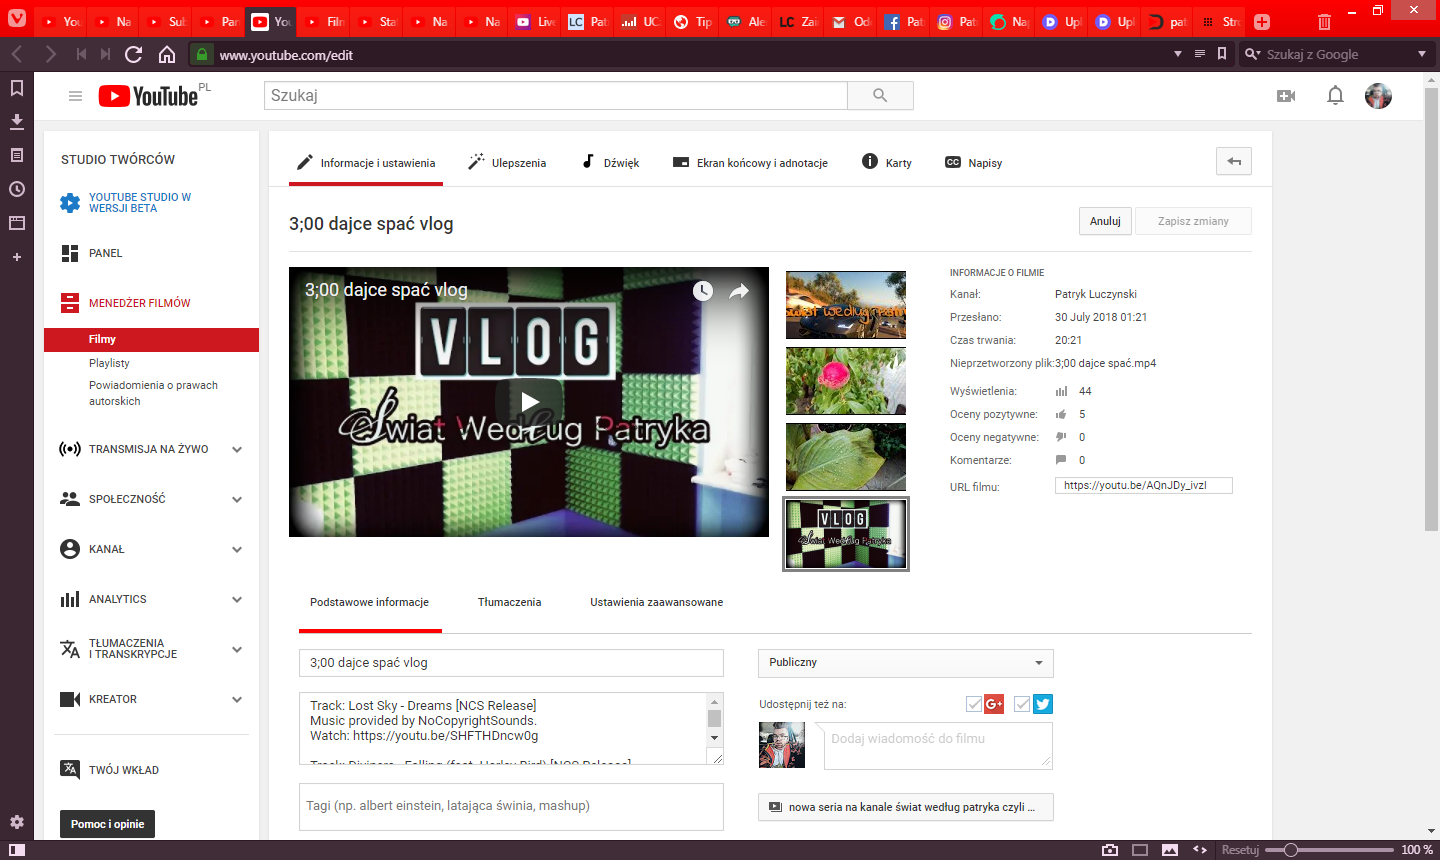
Task: Expand Społeczność section
Action: point(237,499)
